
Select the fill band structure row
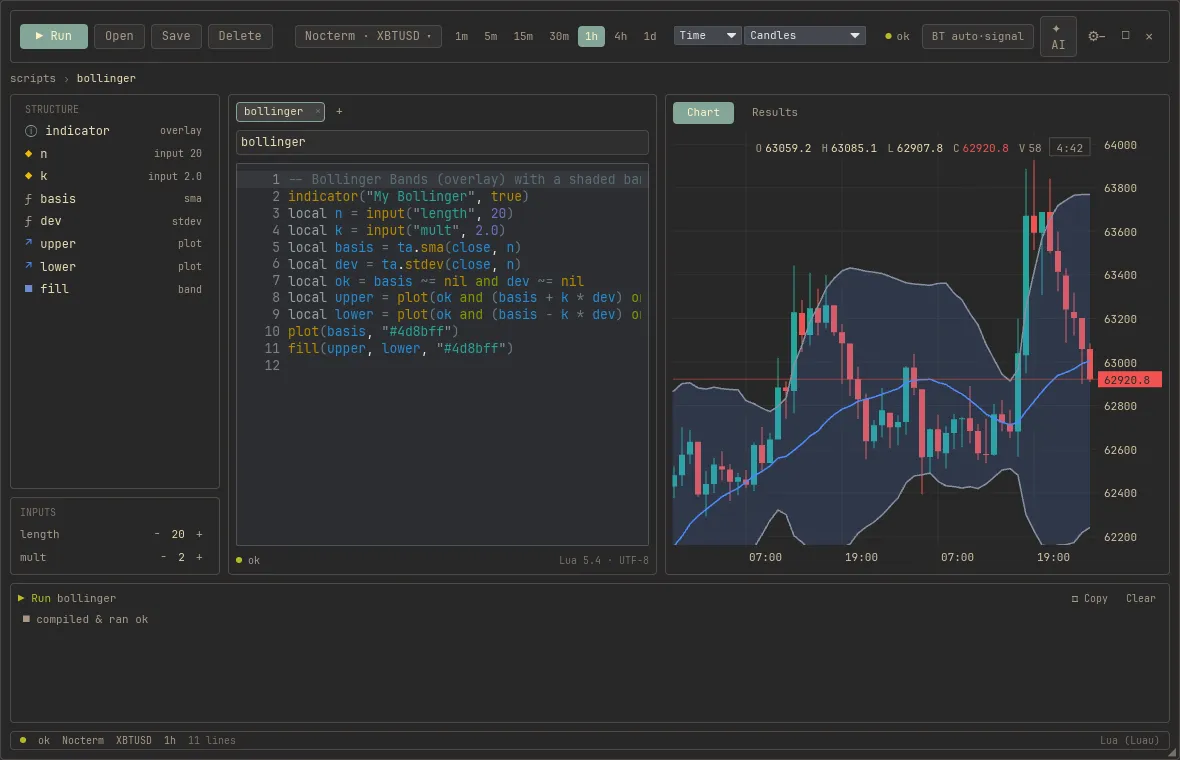tap(114, 289)
